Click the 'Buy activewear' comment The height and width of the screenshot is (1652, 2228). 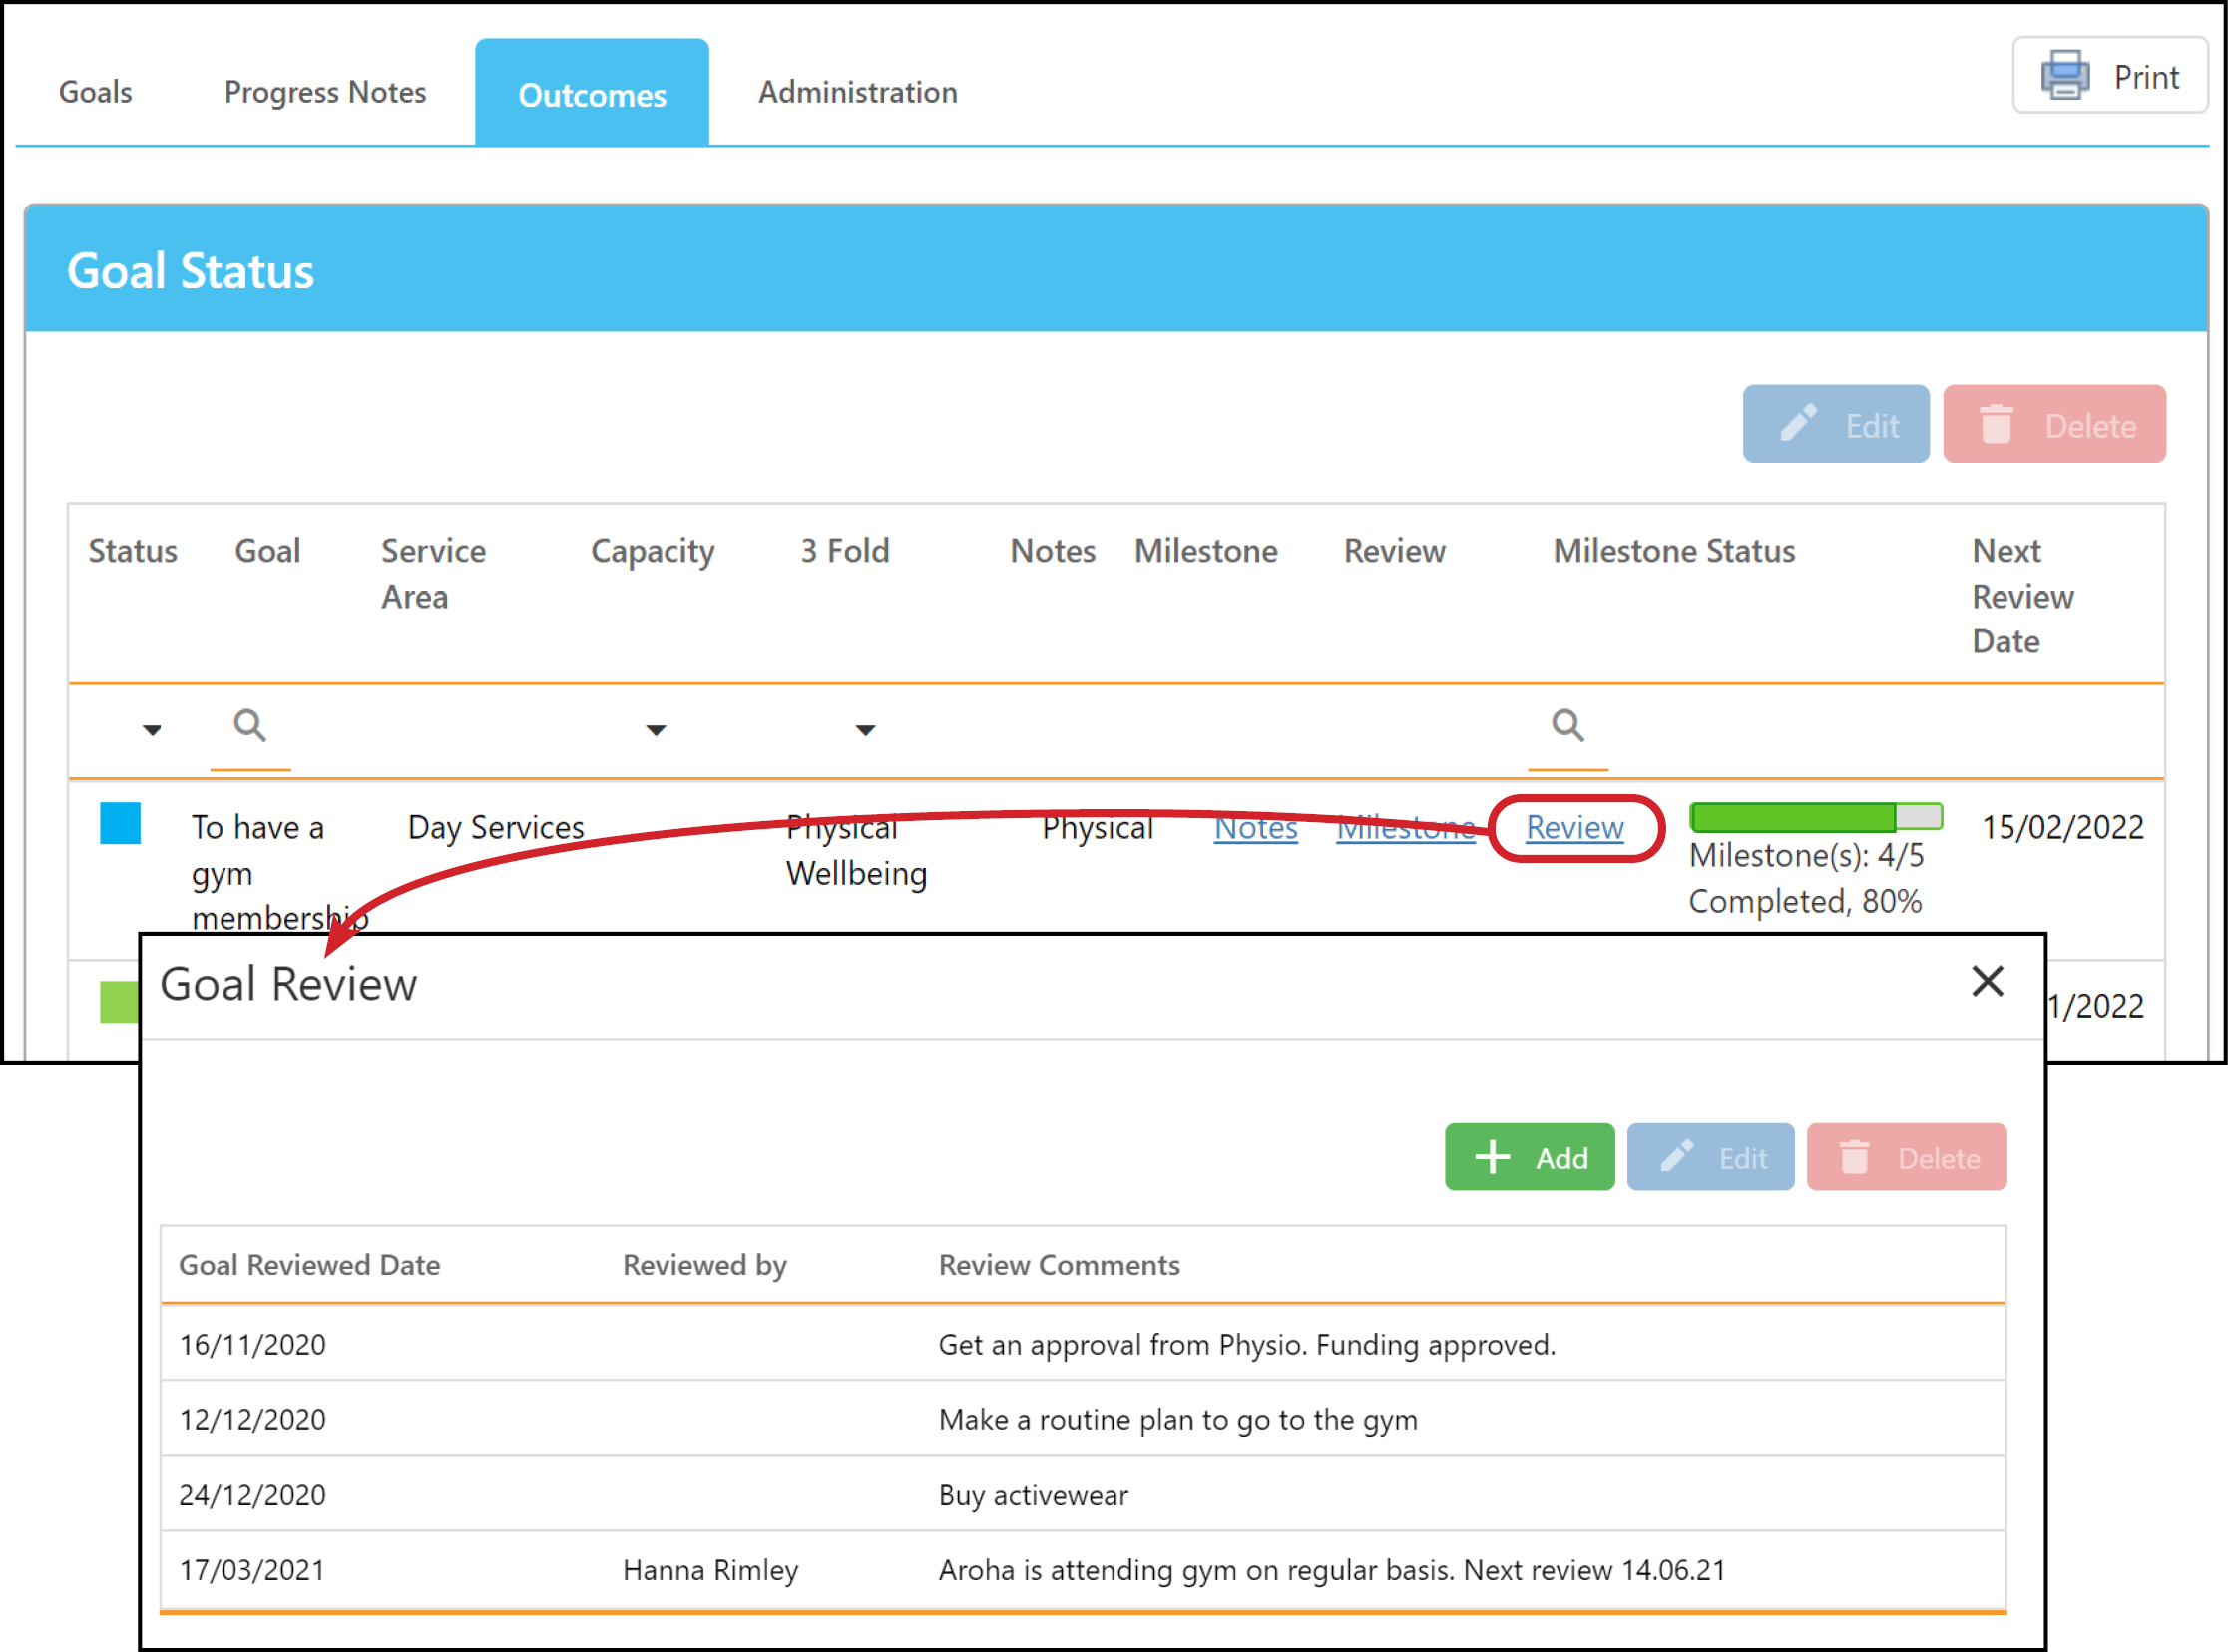(1033, 1495)
